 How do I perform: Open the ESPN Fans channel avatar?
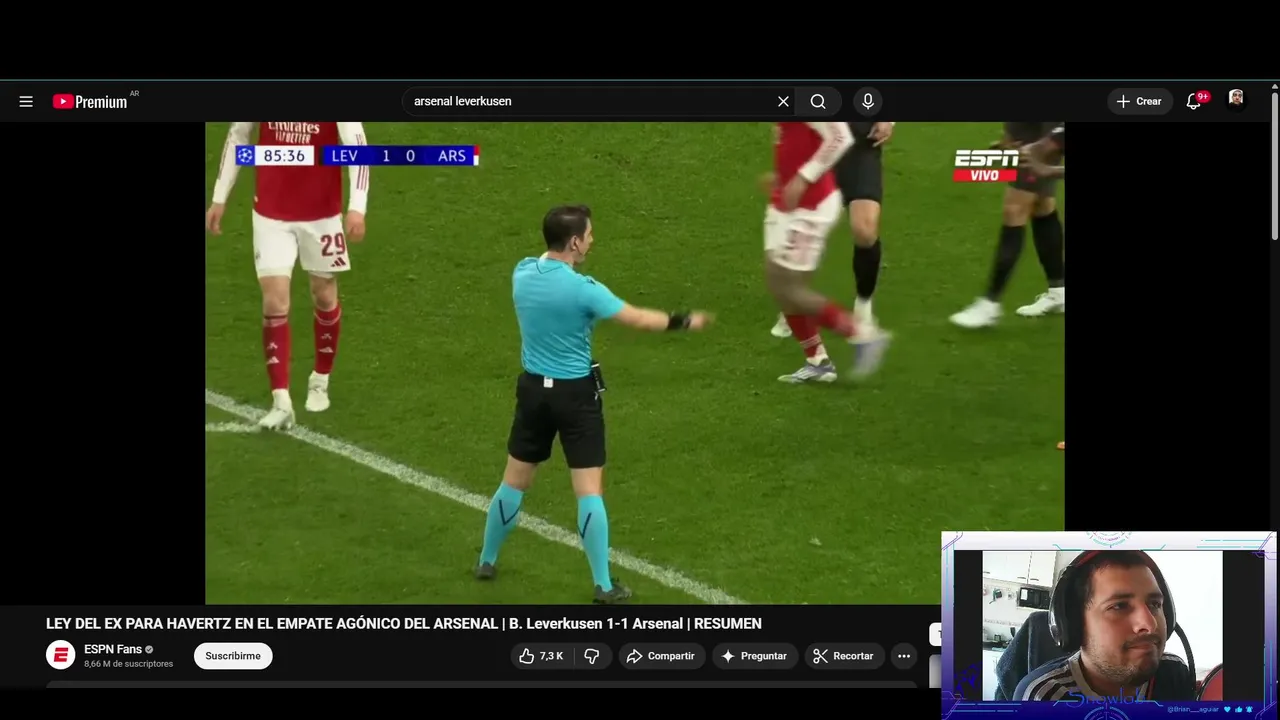point(61,655)
